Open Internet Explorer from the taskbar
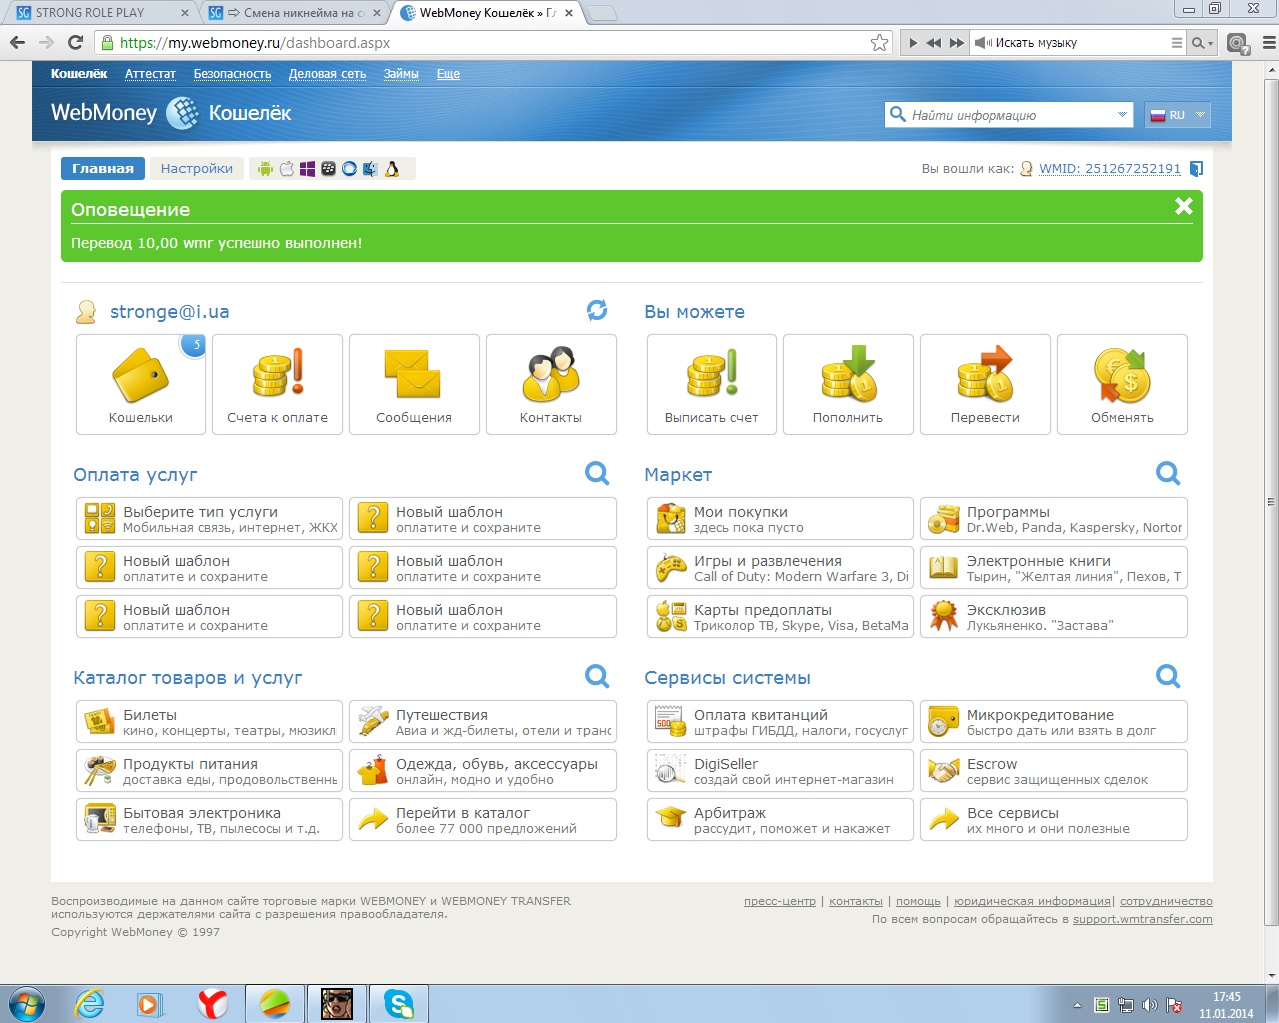Viewport: 1279px width, 1023px height. [x=89, y=1003]
